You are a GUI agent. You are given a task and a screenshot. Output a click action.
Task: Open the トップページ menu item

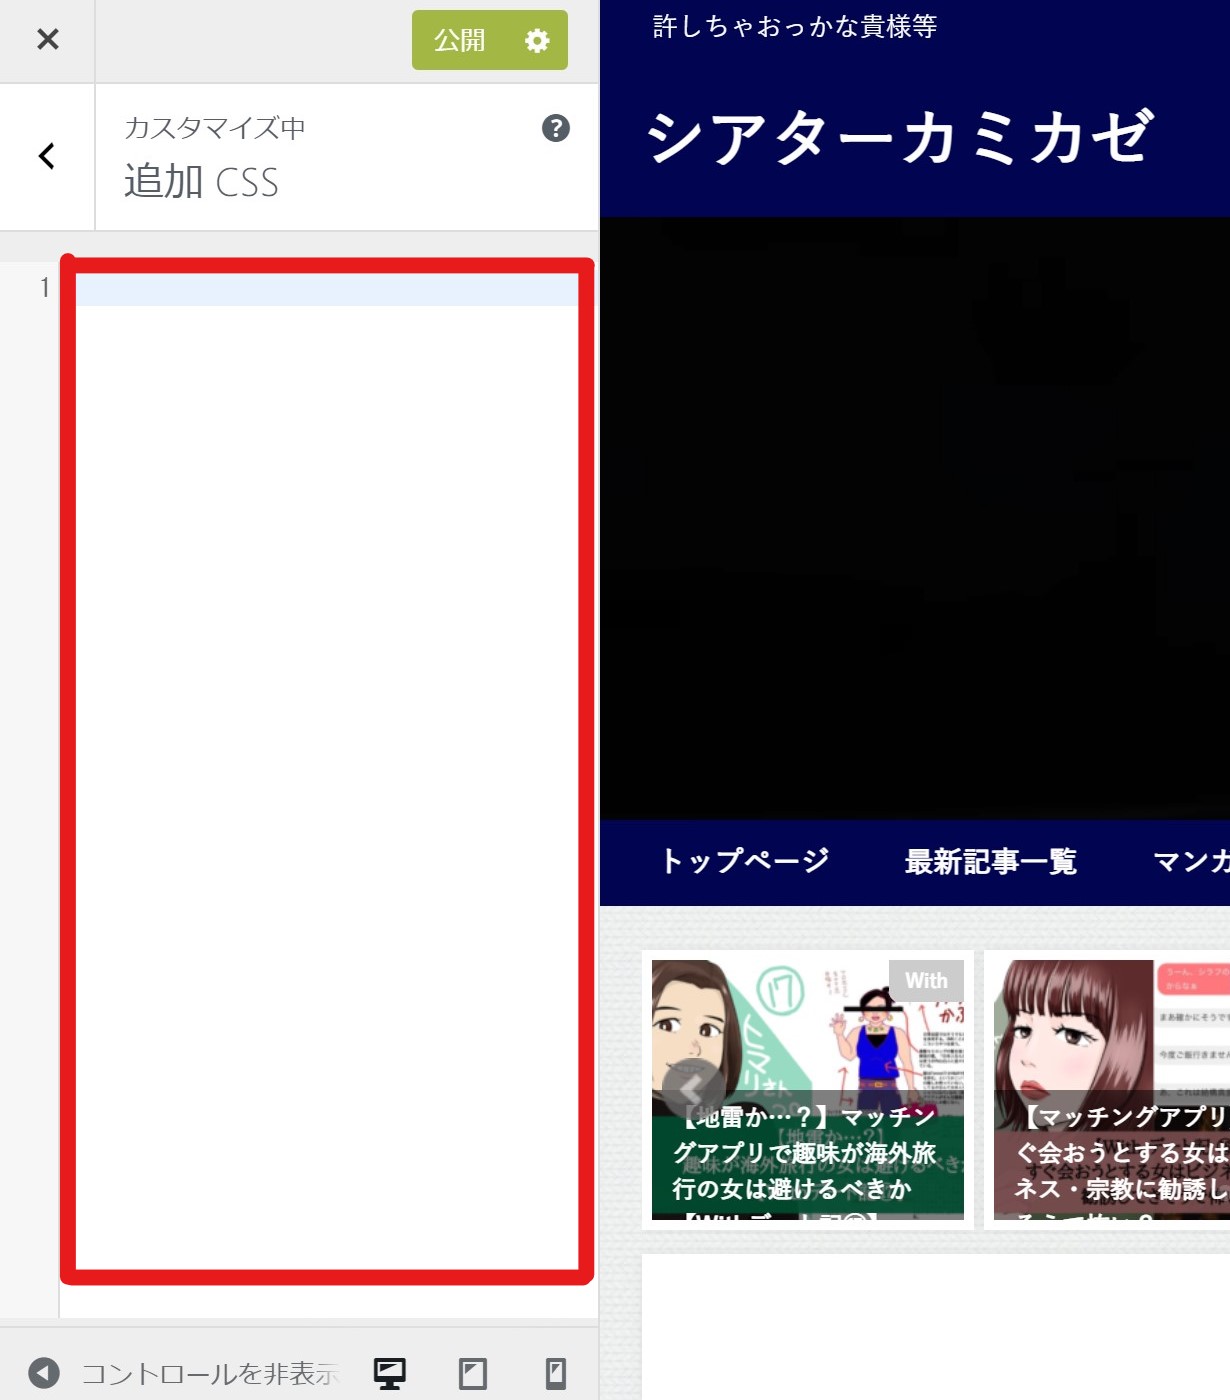(745, 861)
